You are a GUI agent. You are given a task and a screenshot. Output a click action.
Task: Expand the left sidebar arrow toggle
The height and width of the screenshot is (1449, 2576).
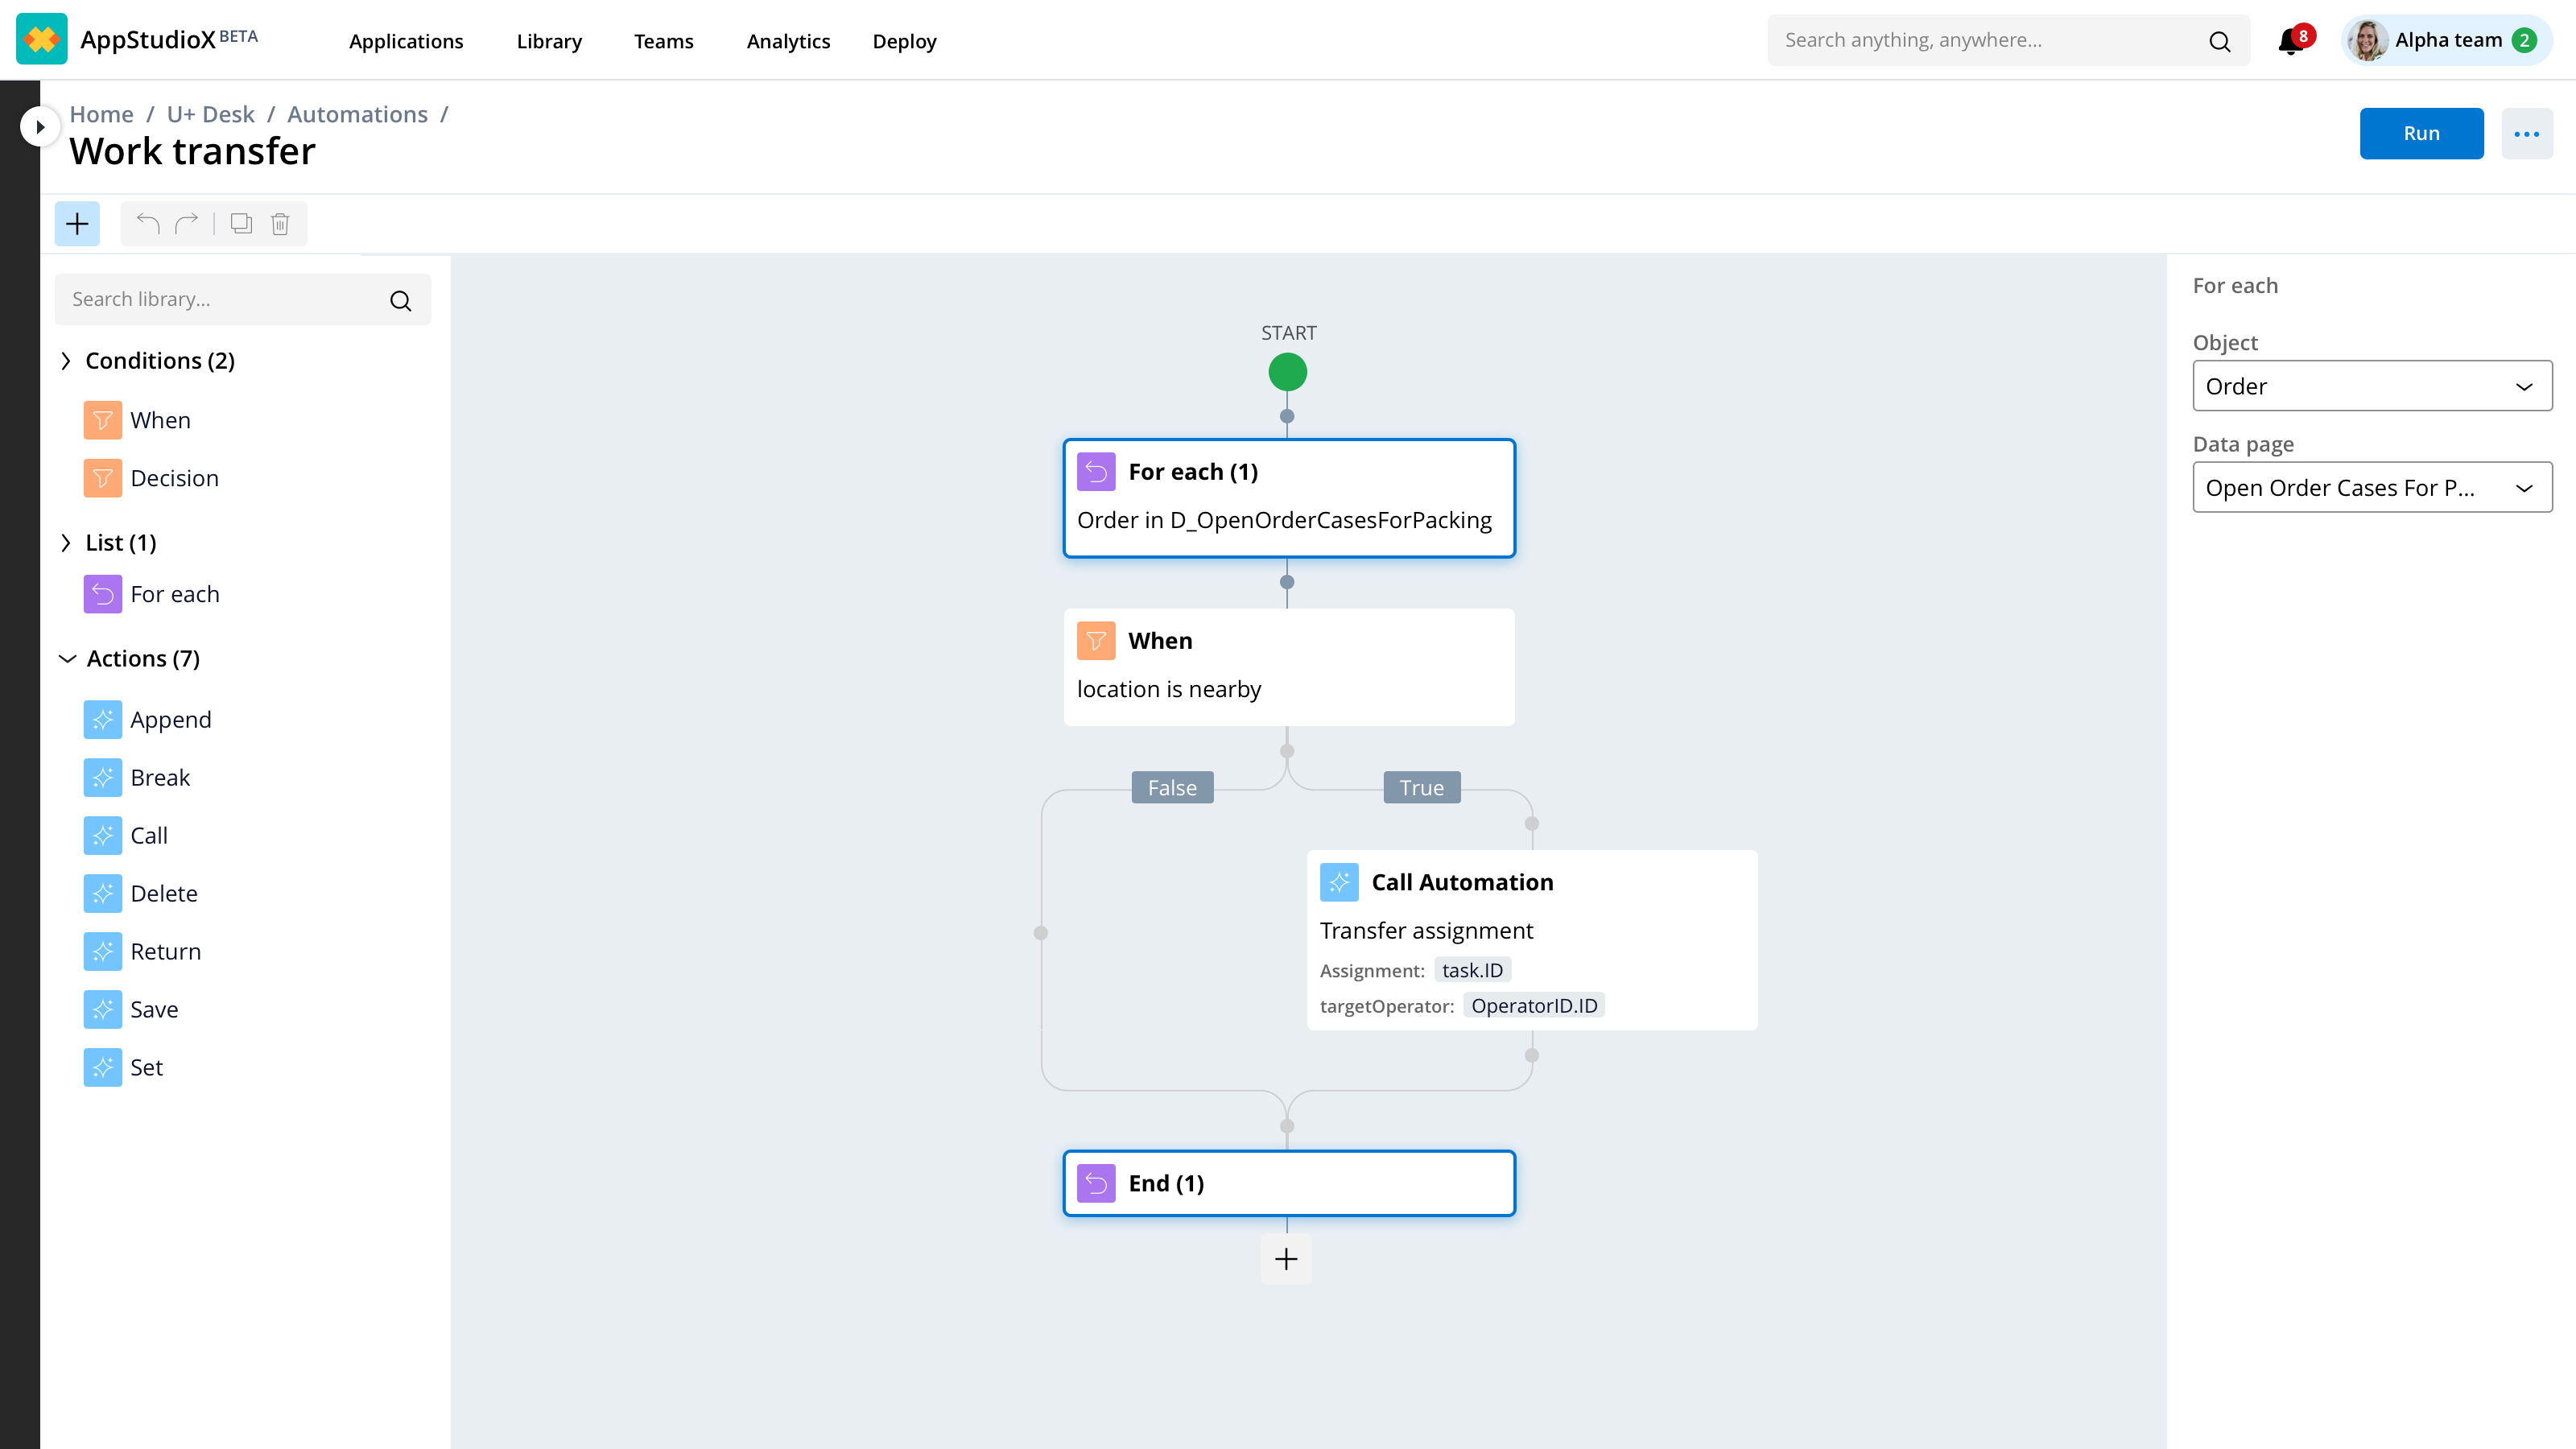click(x=39, y=127)
